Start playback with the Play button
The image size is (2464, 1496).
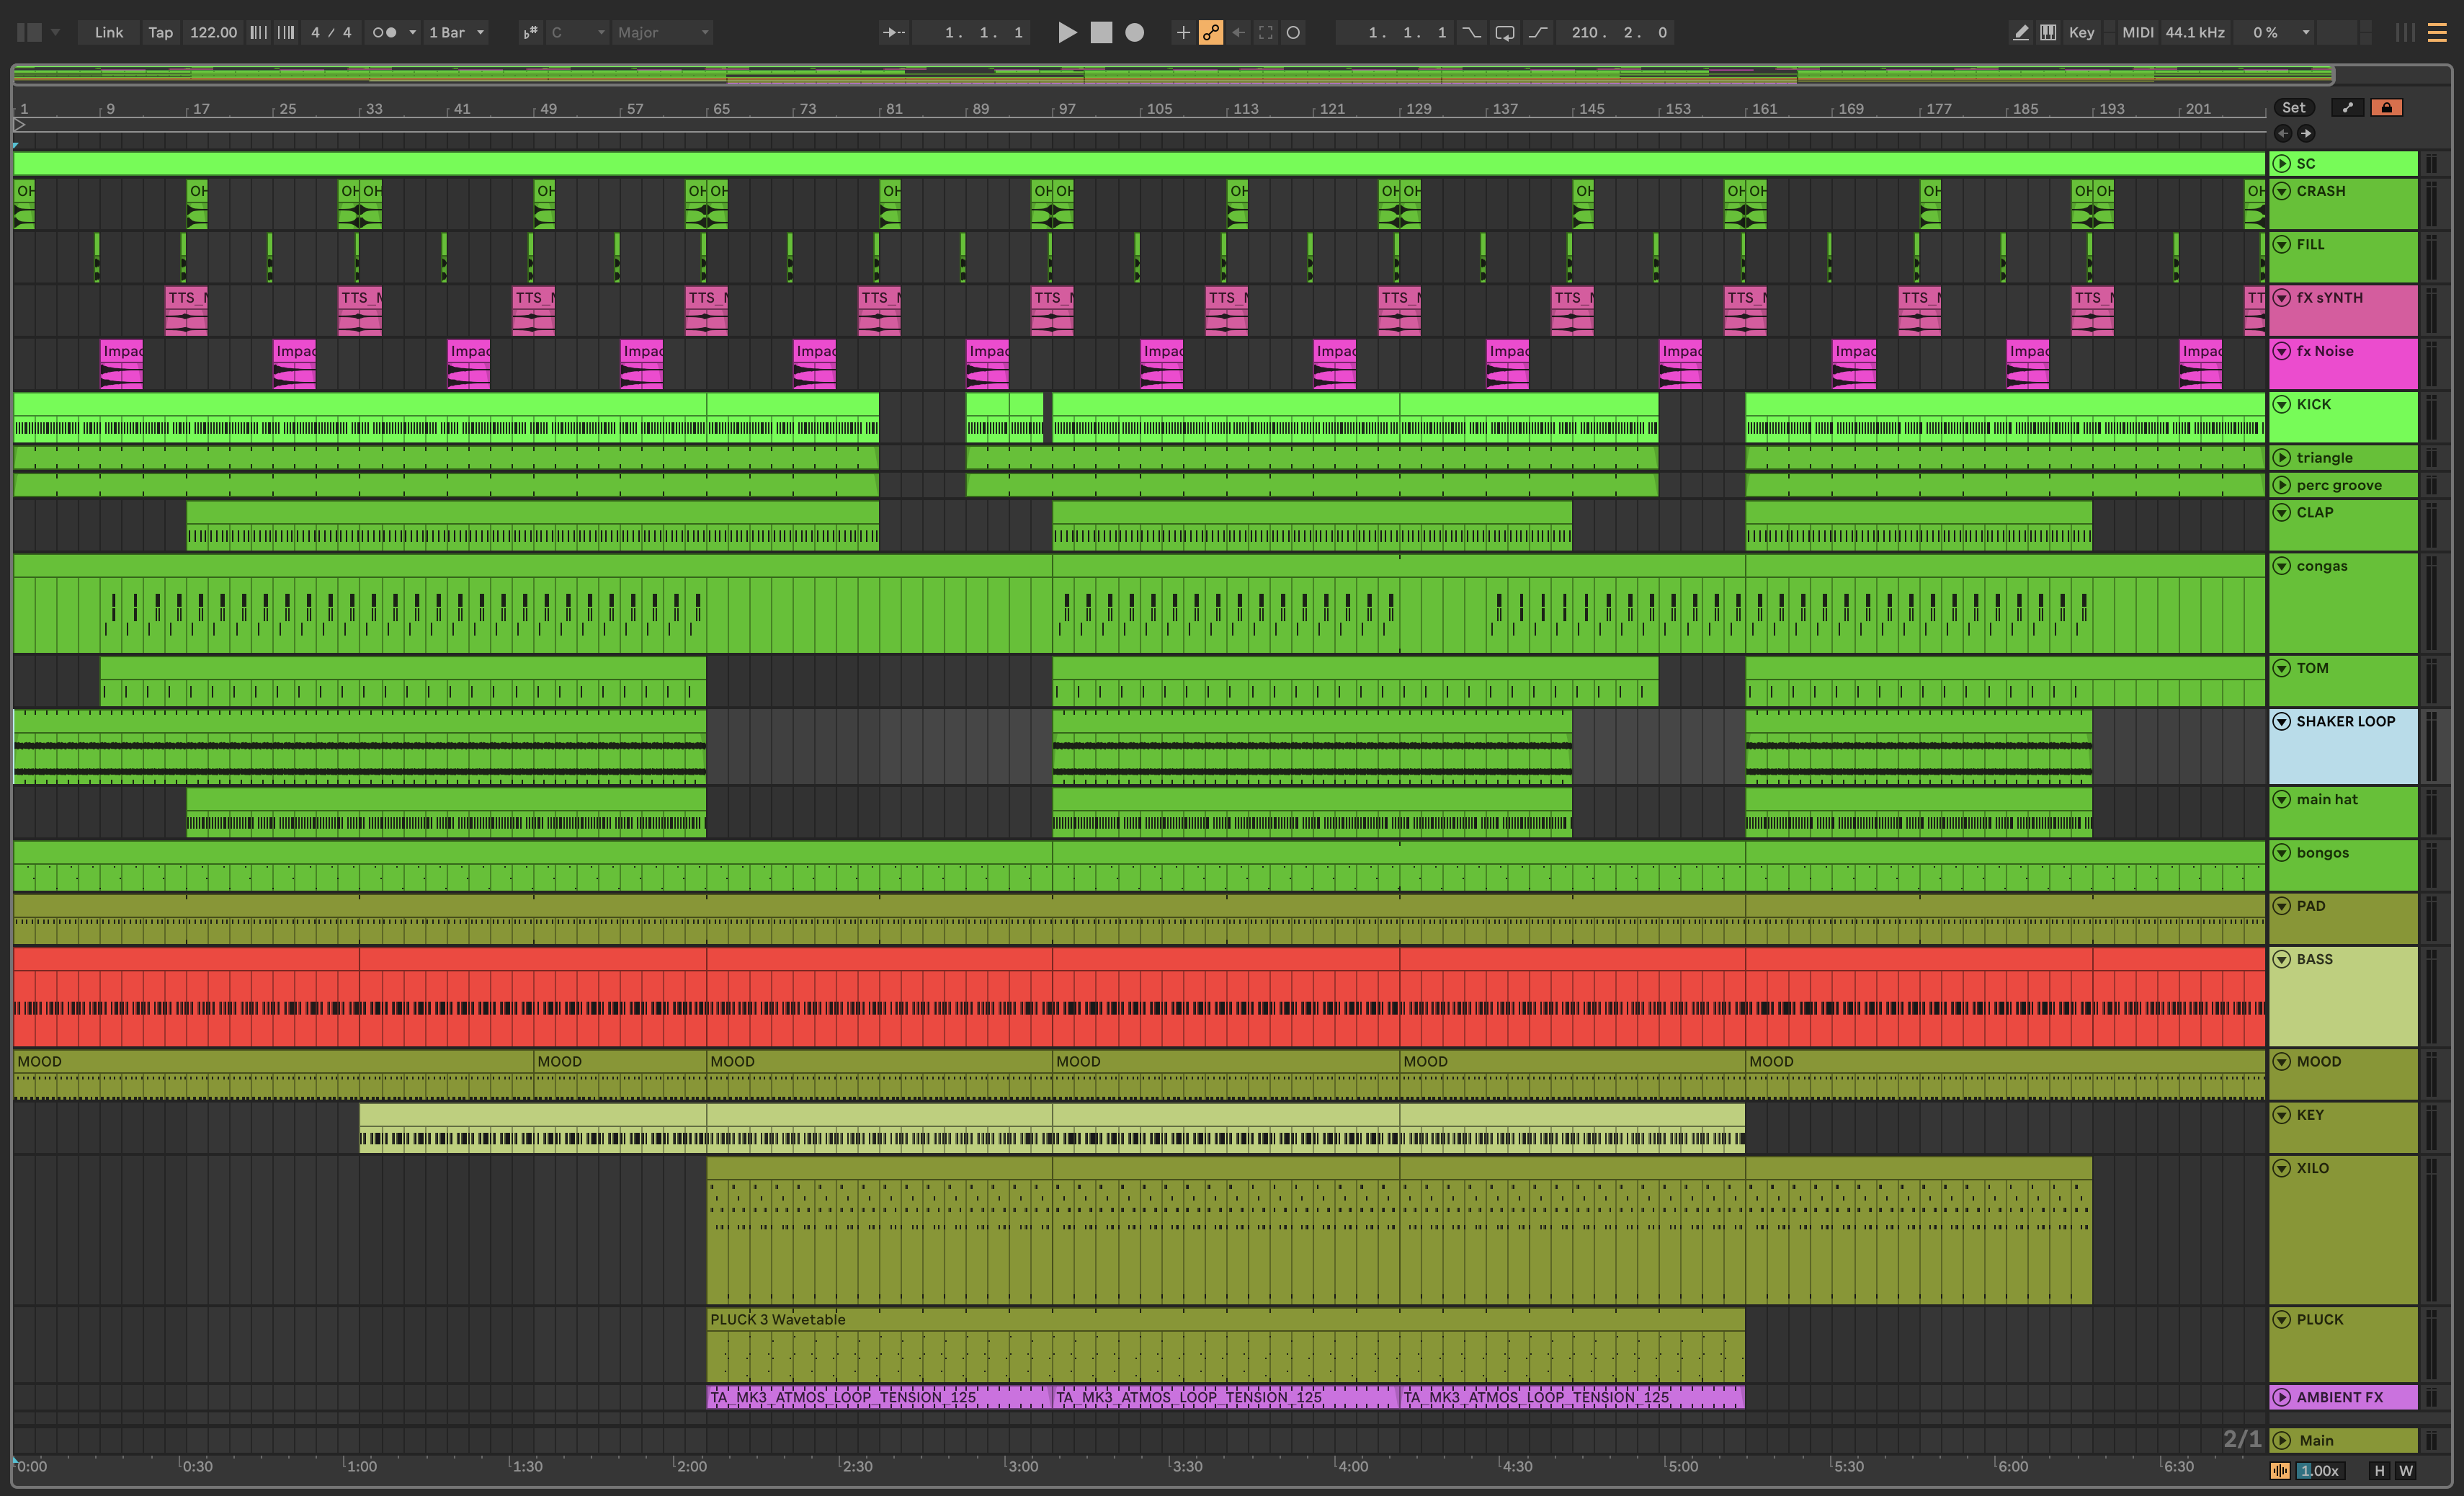pyautogui.click(x=1067, y=32)
